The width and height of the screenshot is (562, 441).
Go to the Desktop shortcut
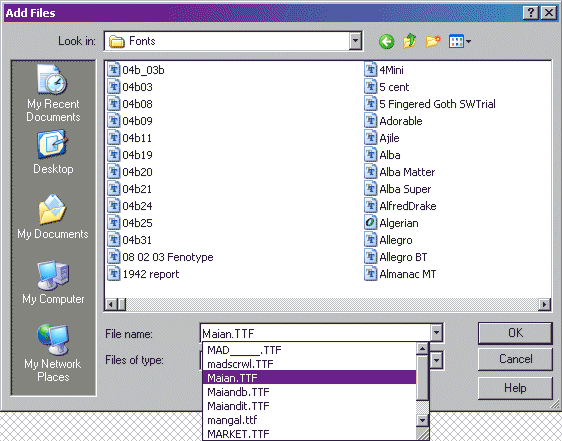(53, 152)
